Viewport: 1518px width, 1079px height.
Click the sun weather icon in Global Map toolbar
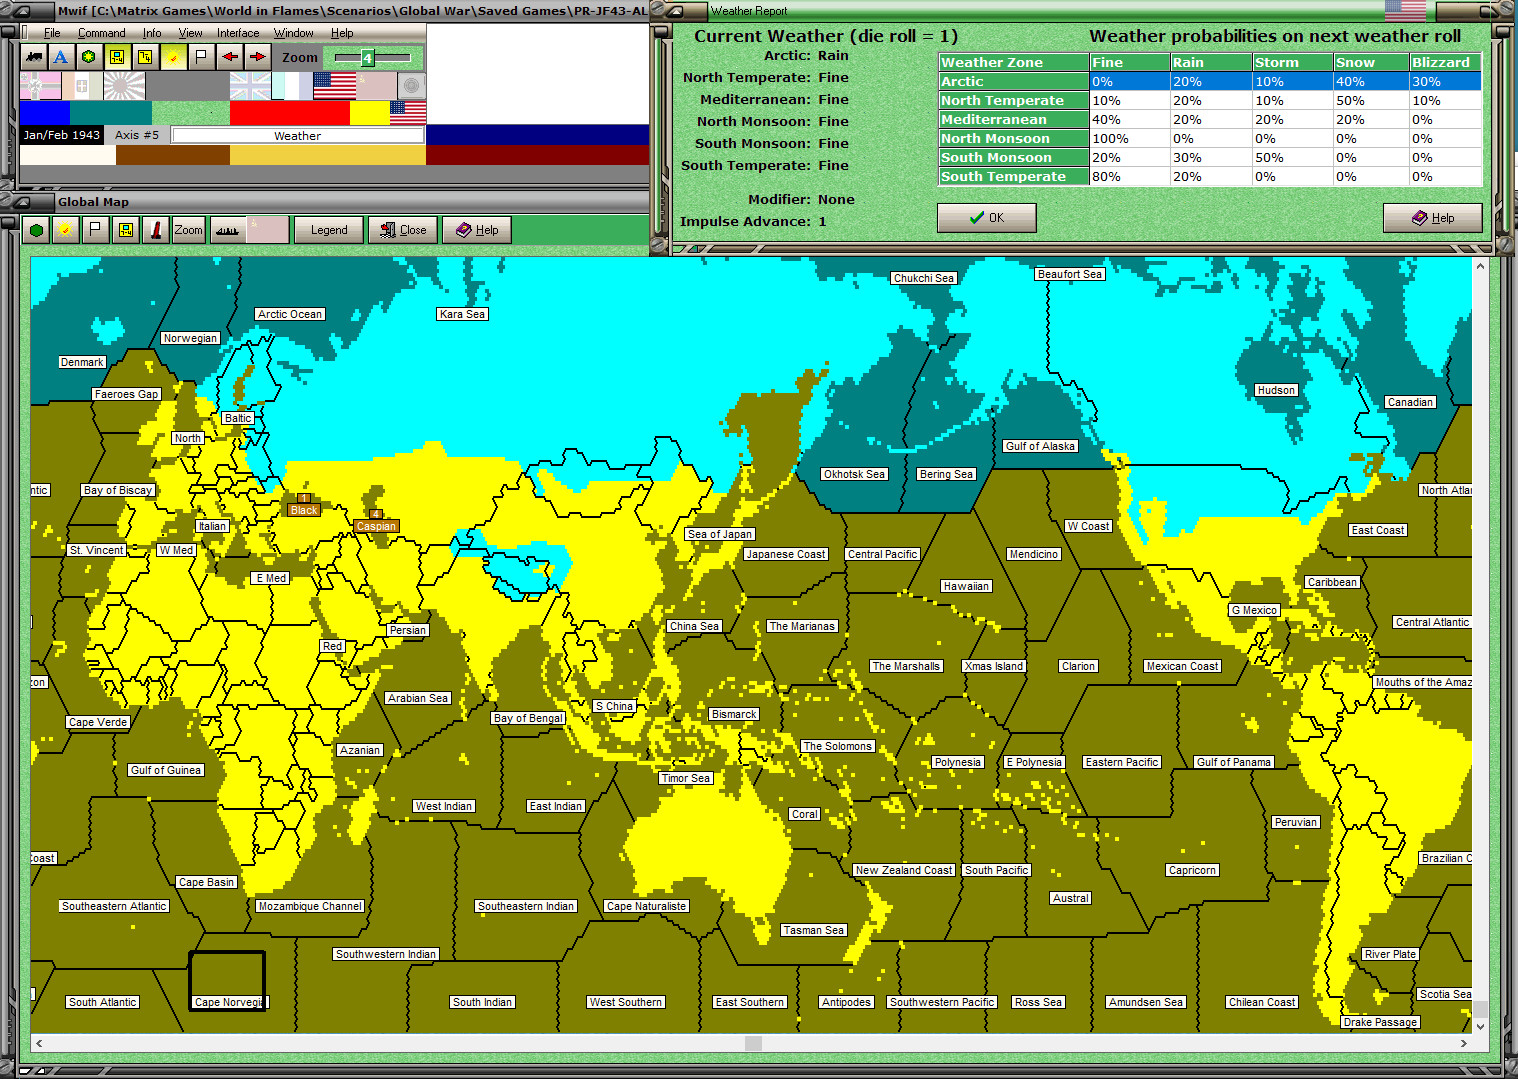pyautogui.click(x=65, y=230)
